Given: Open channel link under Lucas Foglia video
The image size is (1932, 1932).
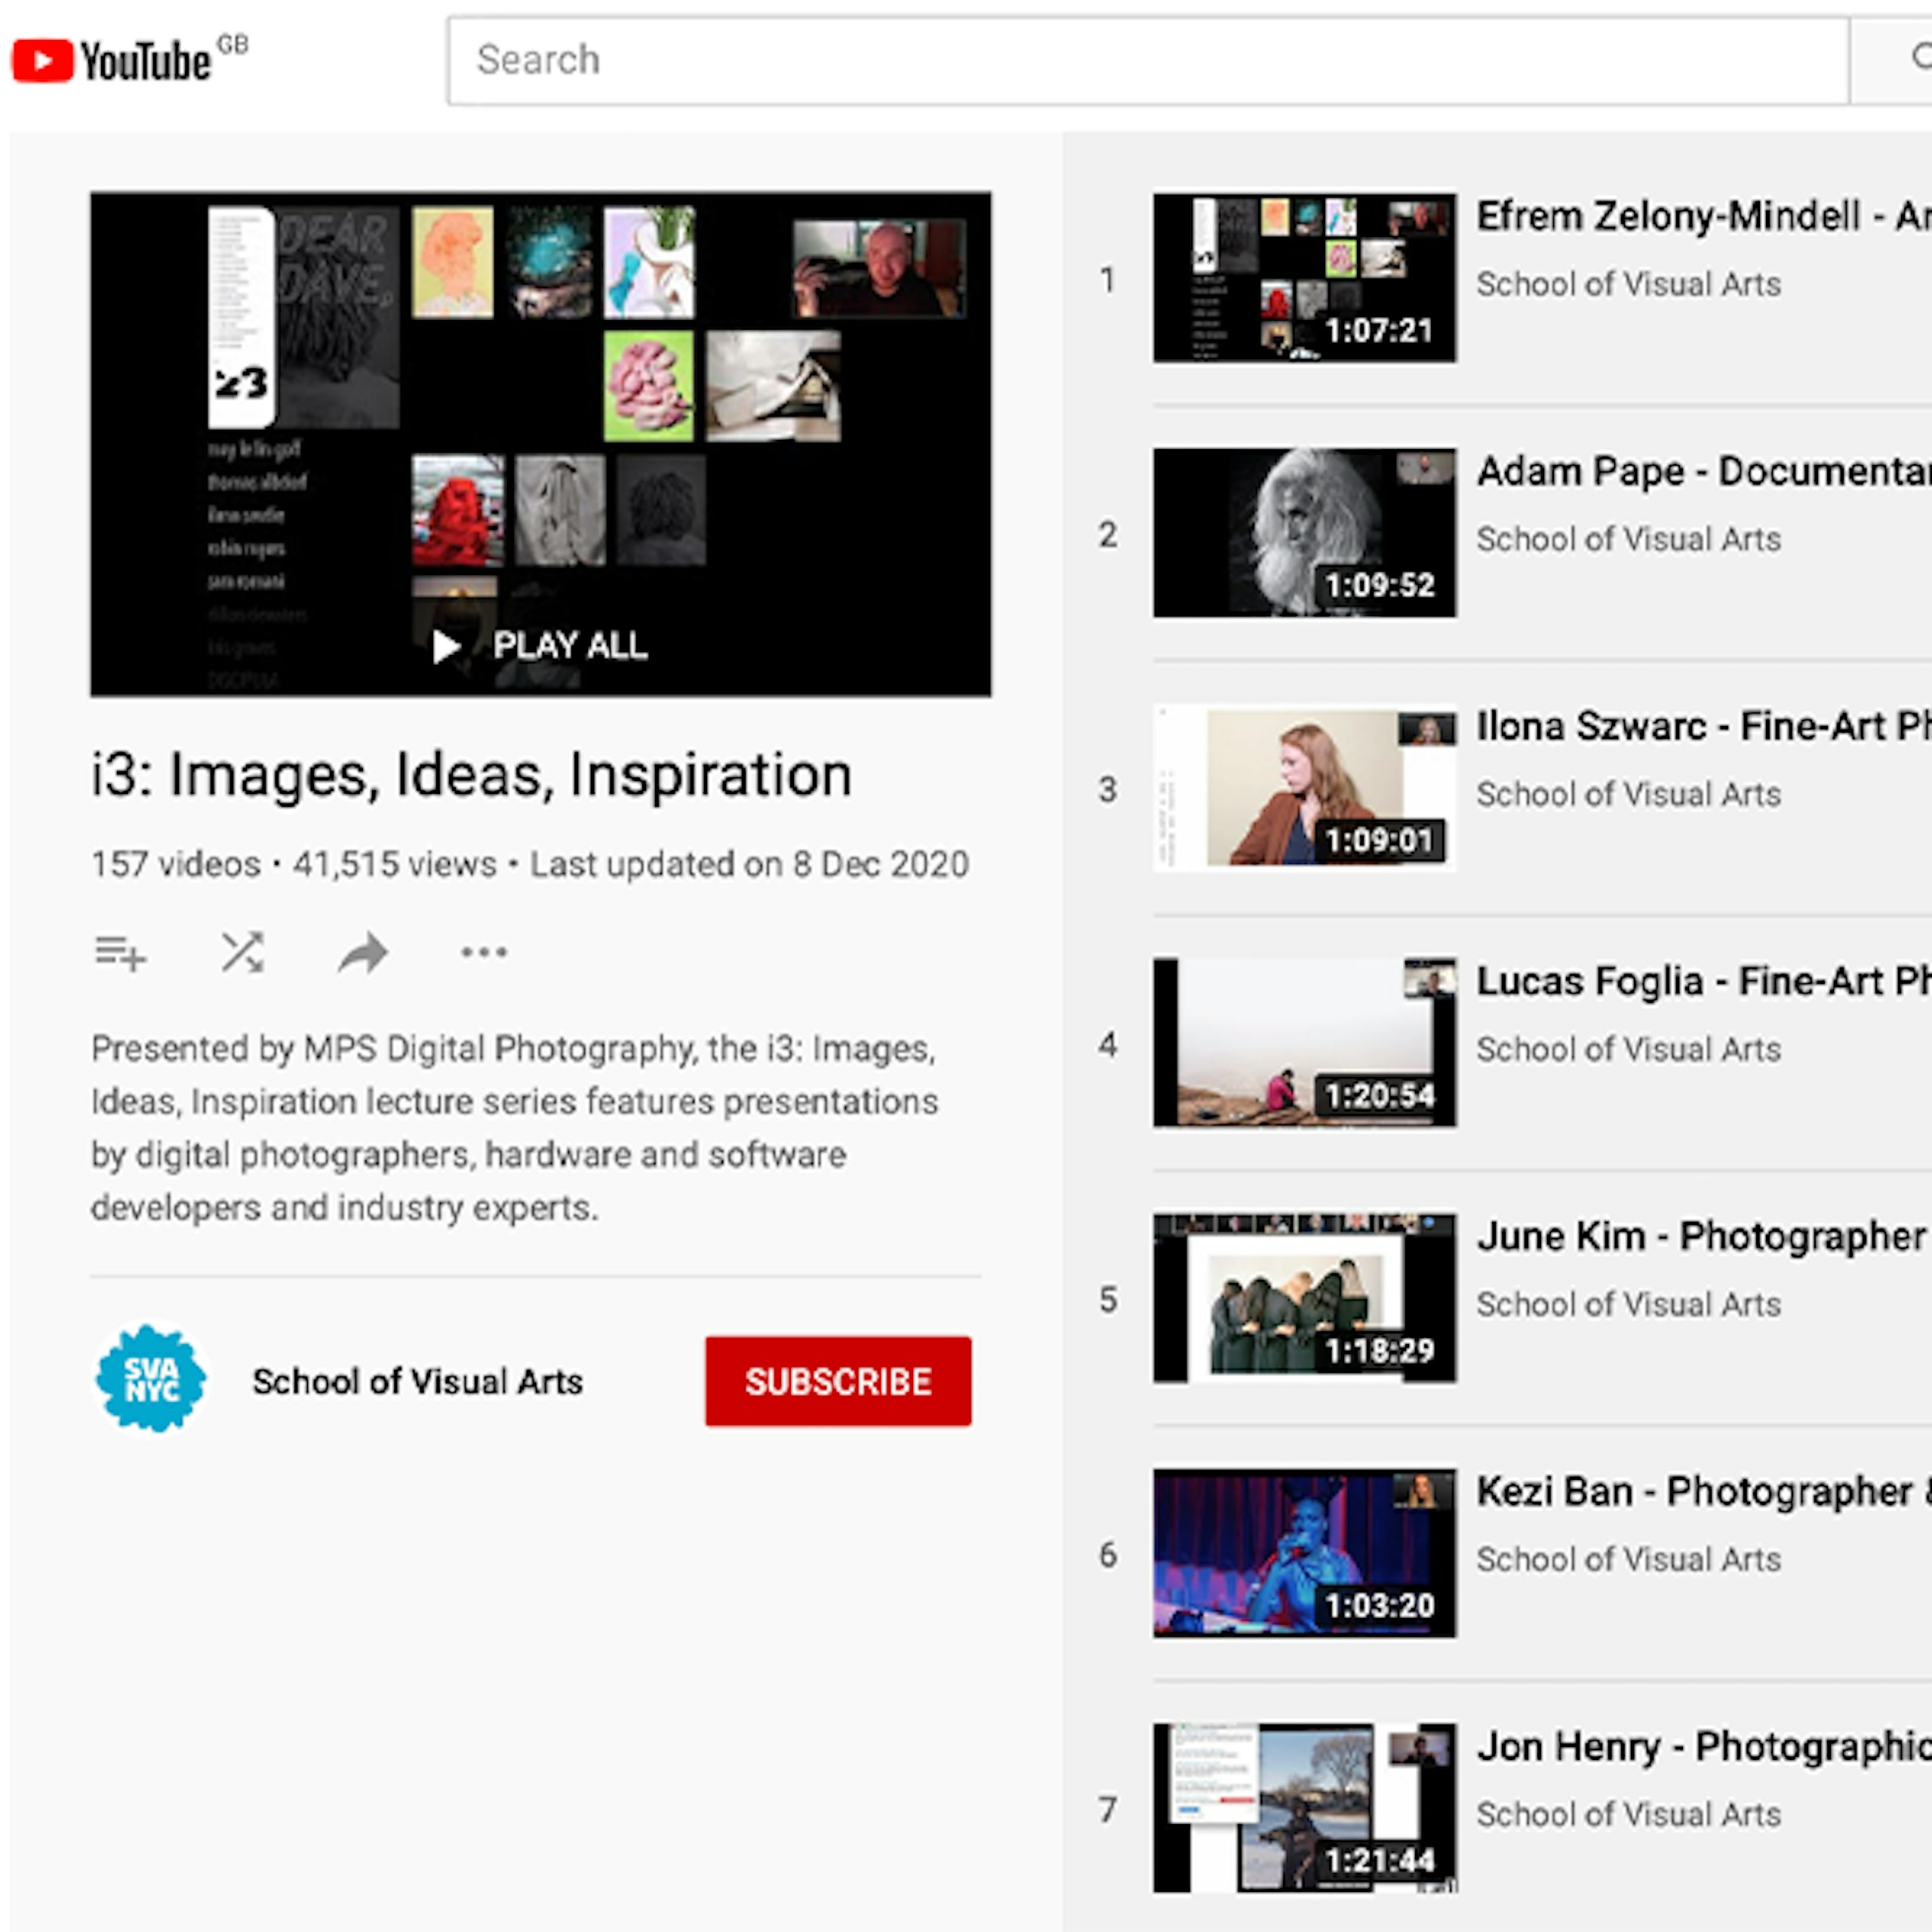Looking at the screenshot, I should point(1629,1049).
